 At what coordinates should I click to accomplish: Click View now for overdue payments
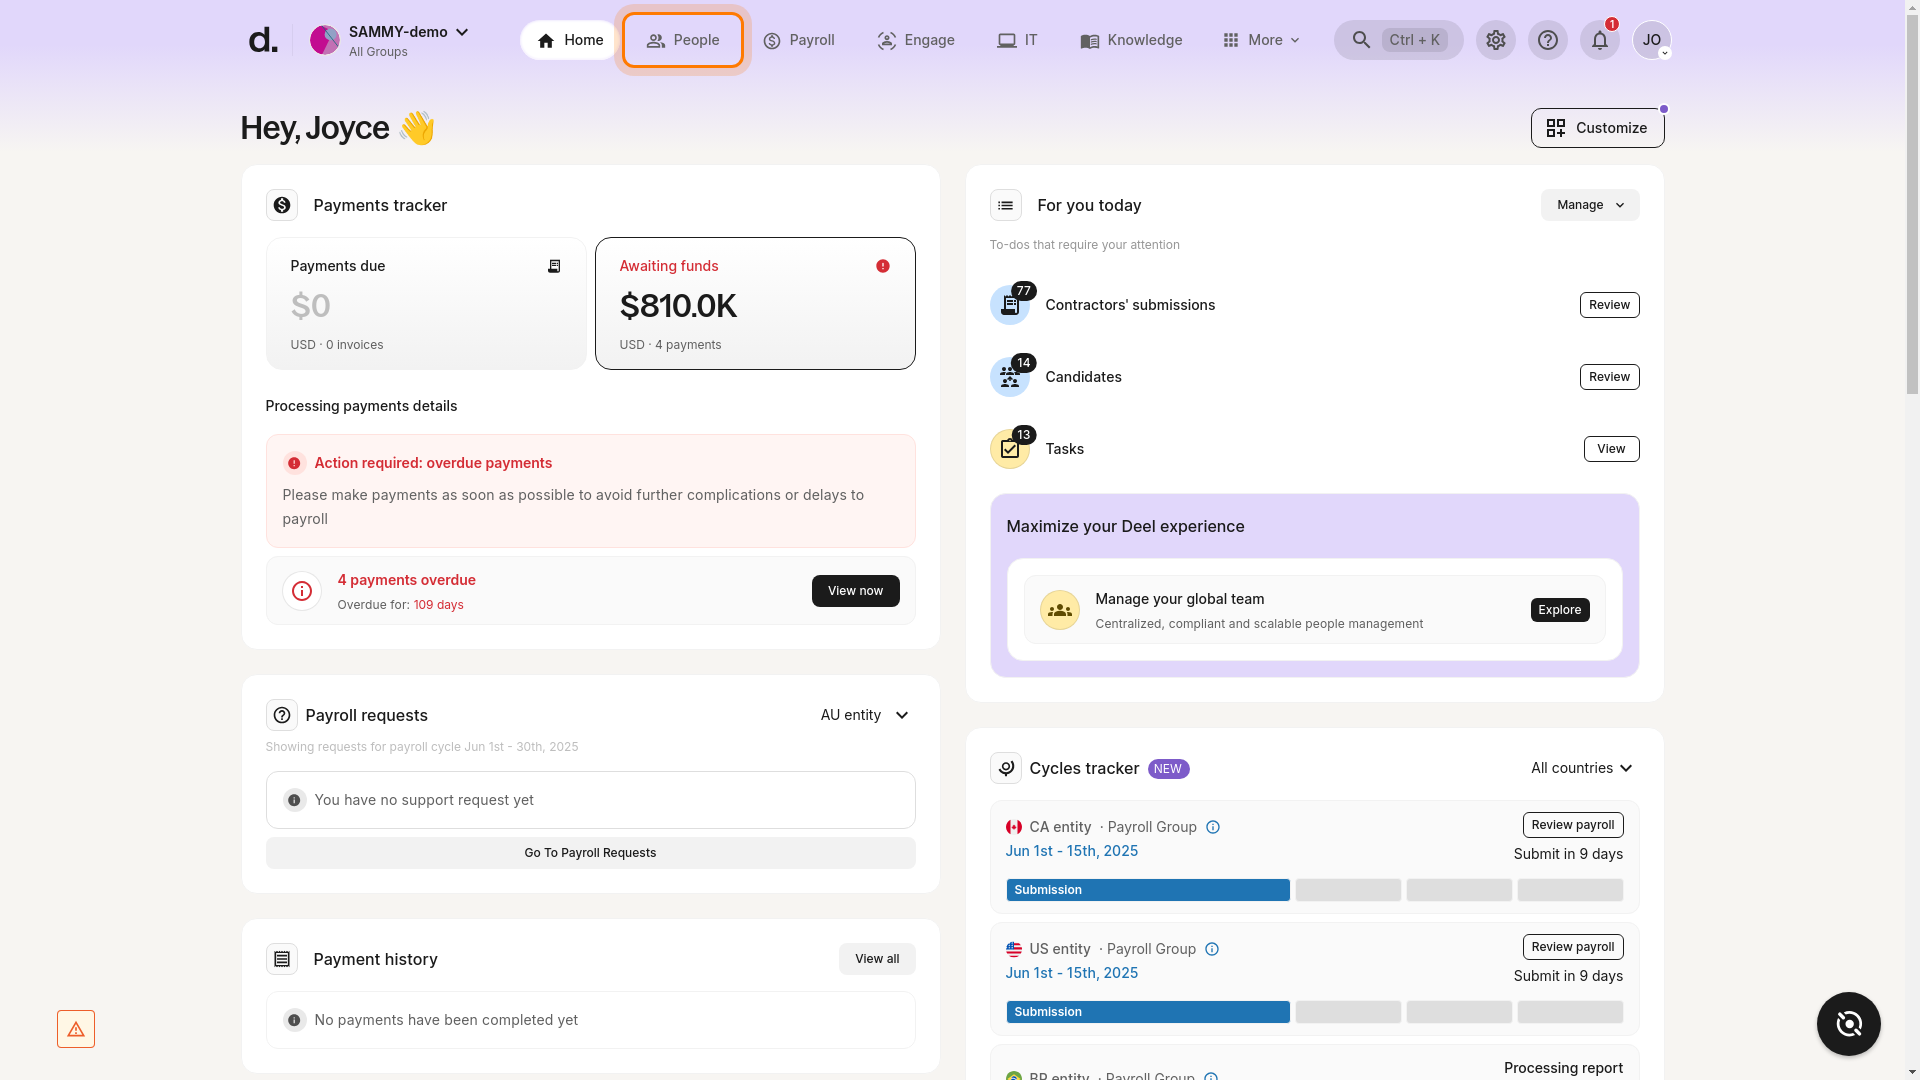pyautogui.click(x=855, y=591)
